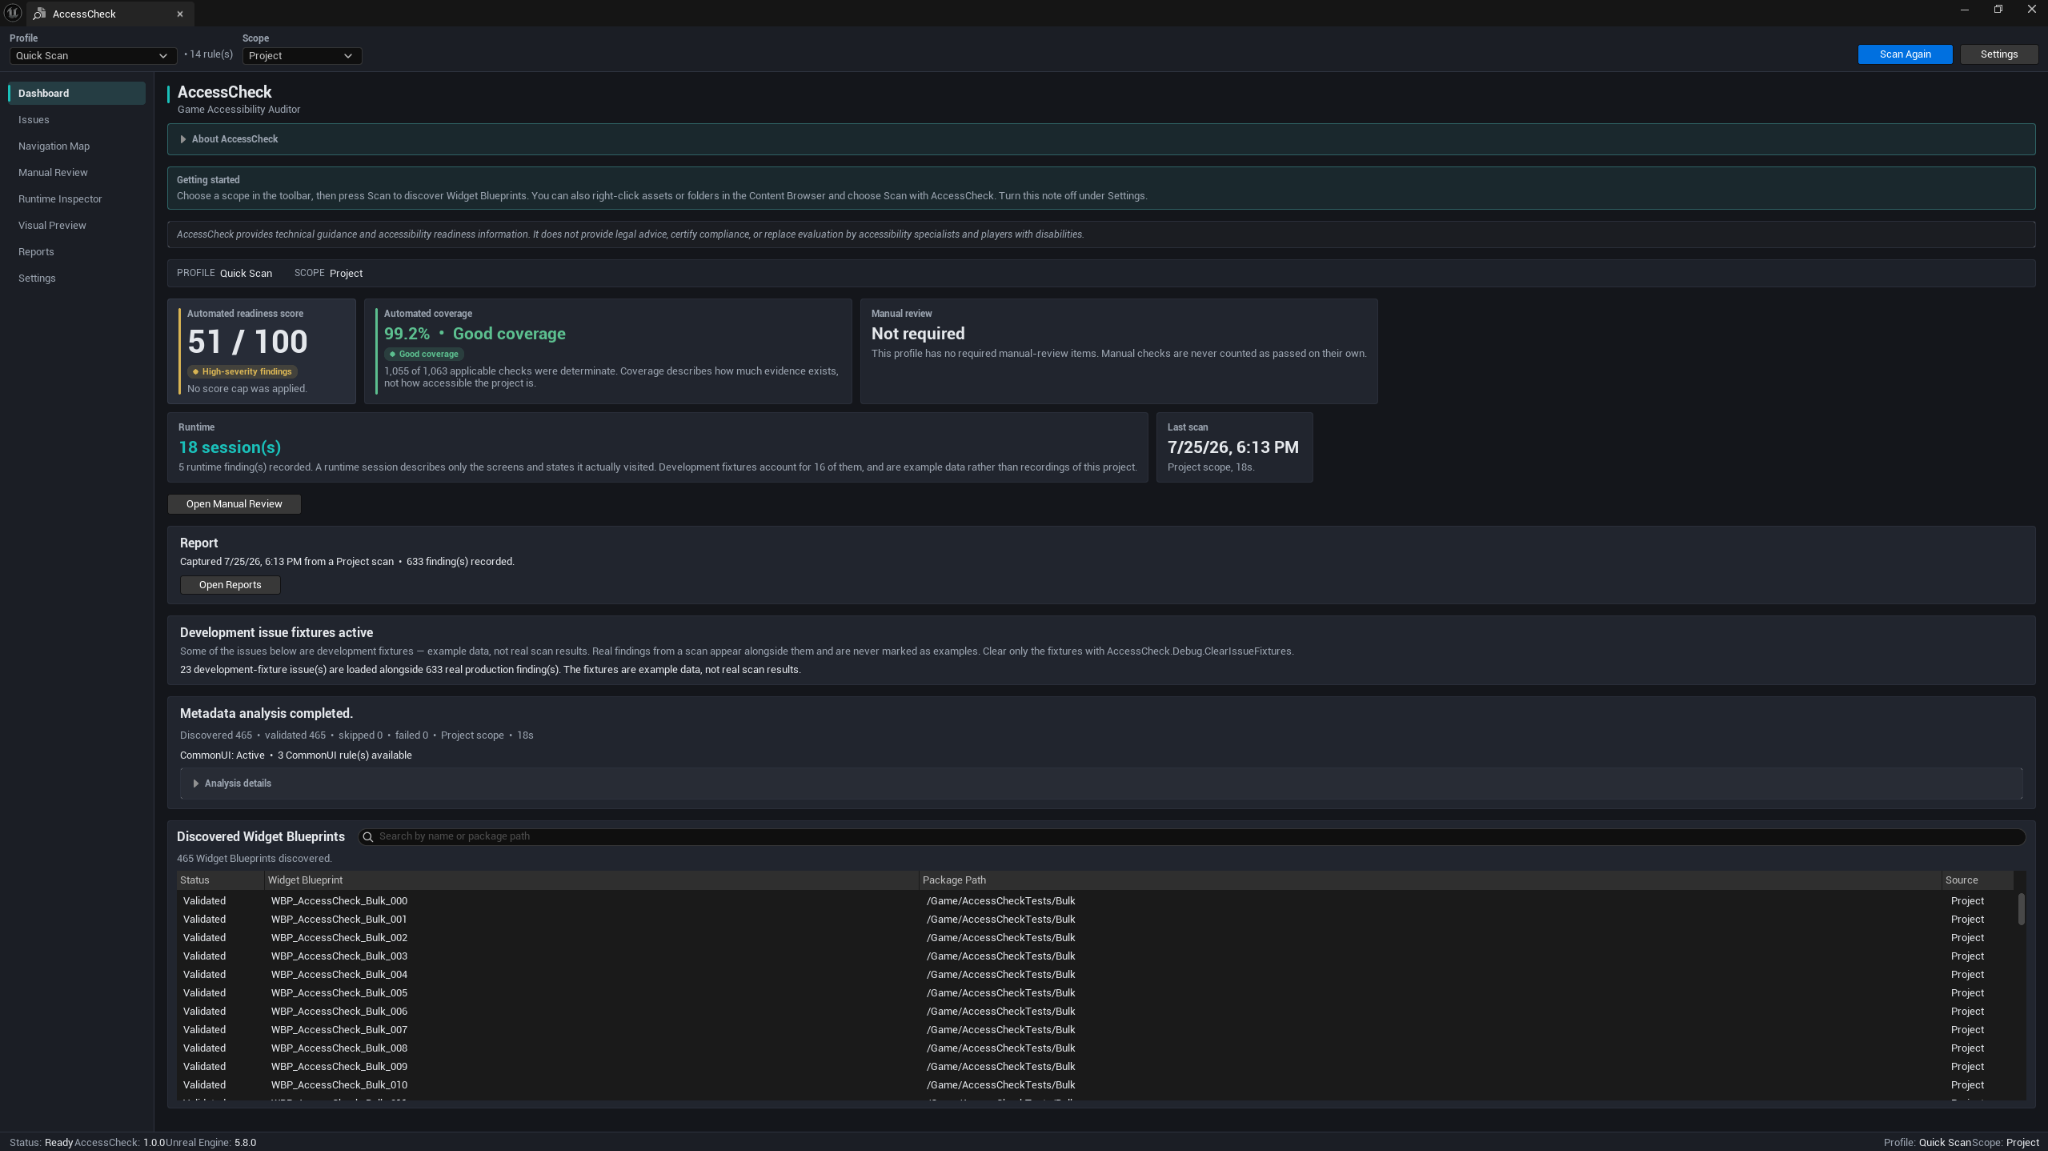2048x1151 pixels.
Task: Click the blueprint table vertical scrollbar
Action: click(x=2020, y=908)
